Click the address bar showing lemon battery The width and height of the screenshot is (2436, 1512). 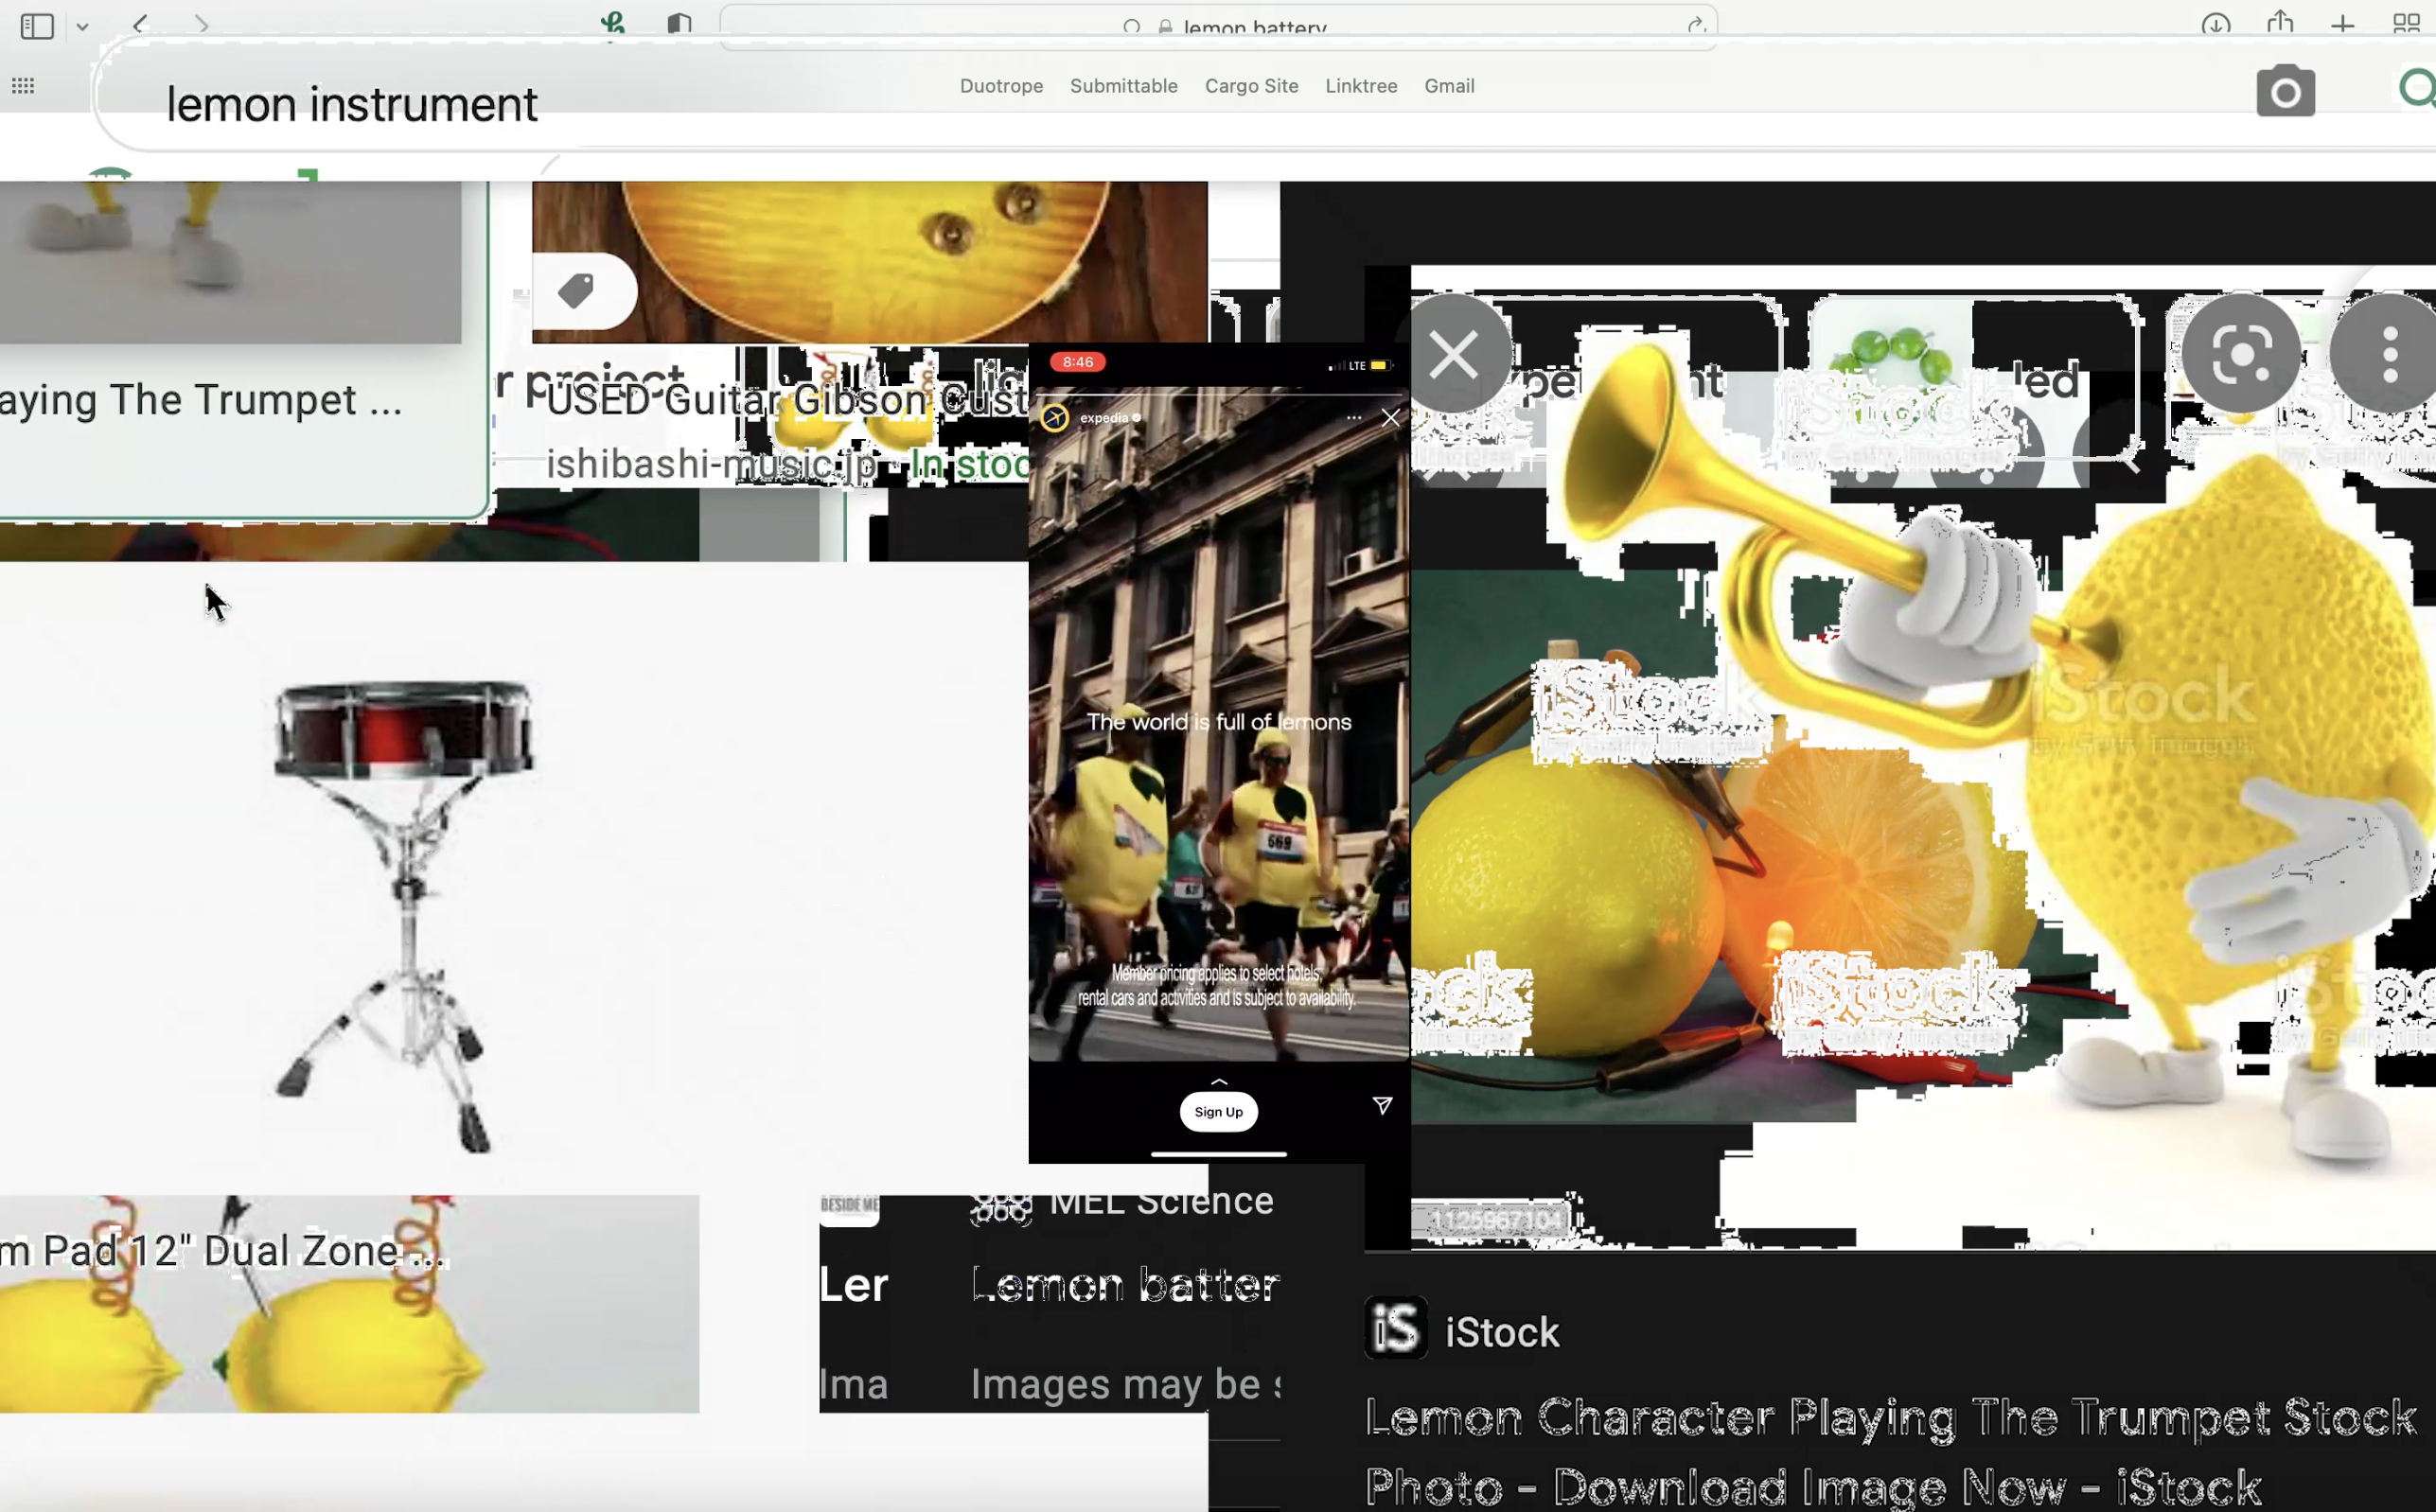point(1218,27)
